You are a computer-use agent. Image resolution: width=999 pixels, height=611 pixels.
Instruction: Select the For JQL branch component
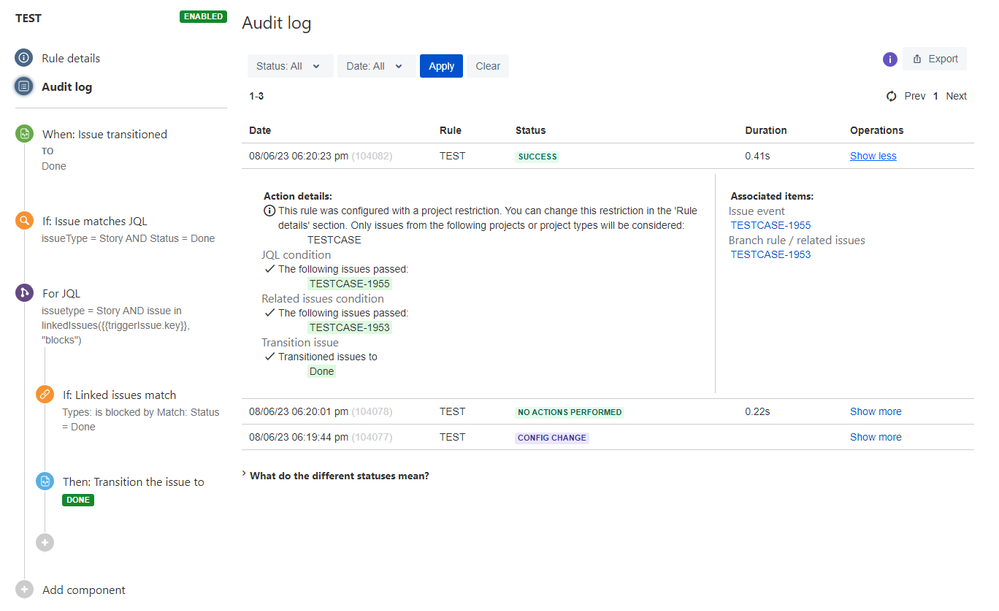(61, 293)
